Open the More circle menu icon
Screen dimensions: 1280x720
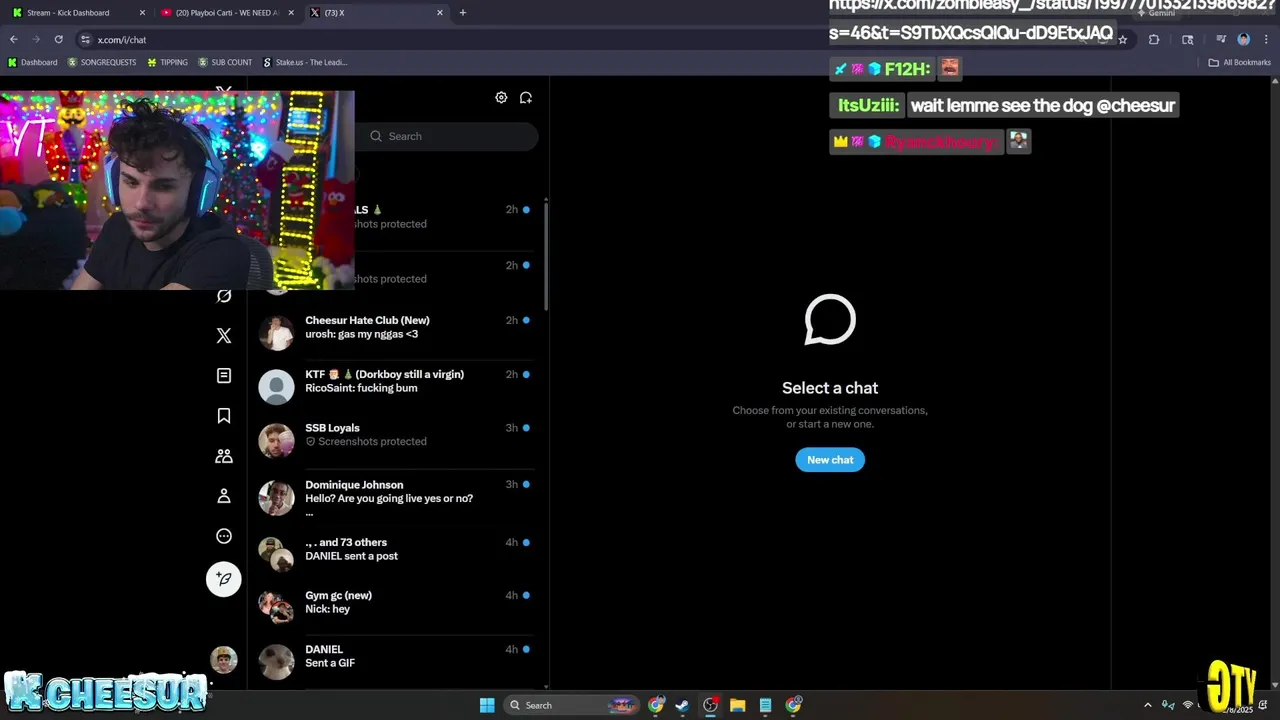click(x=224, y=536)
